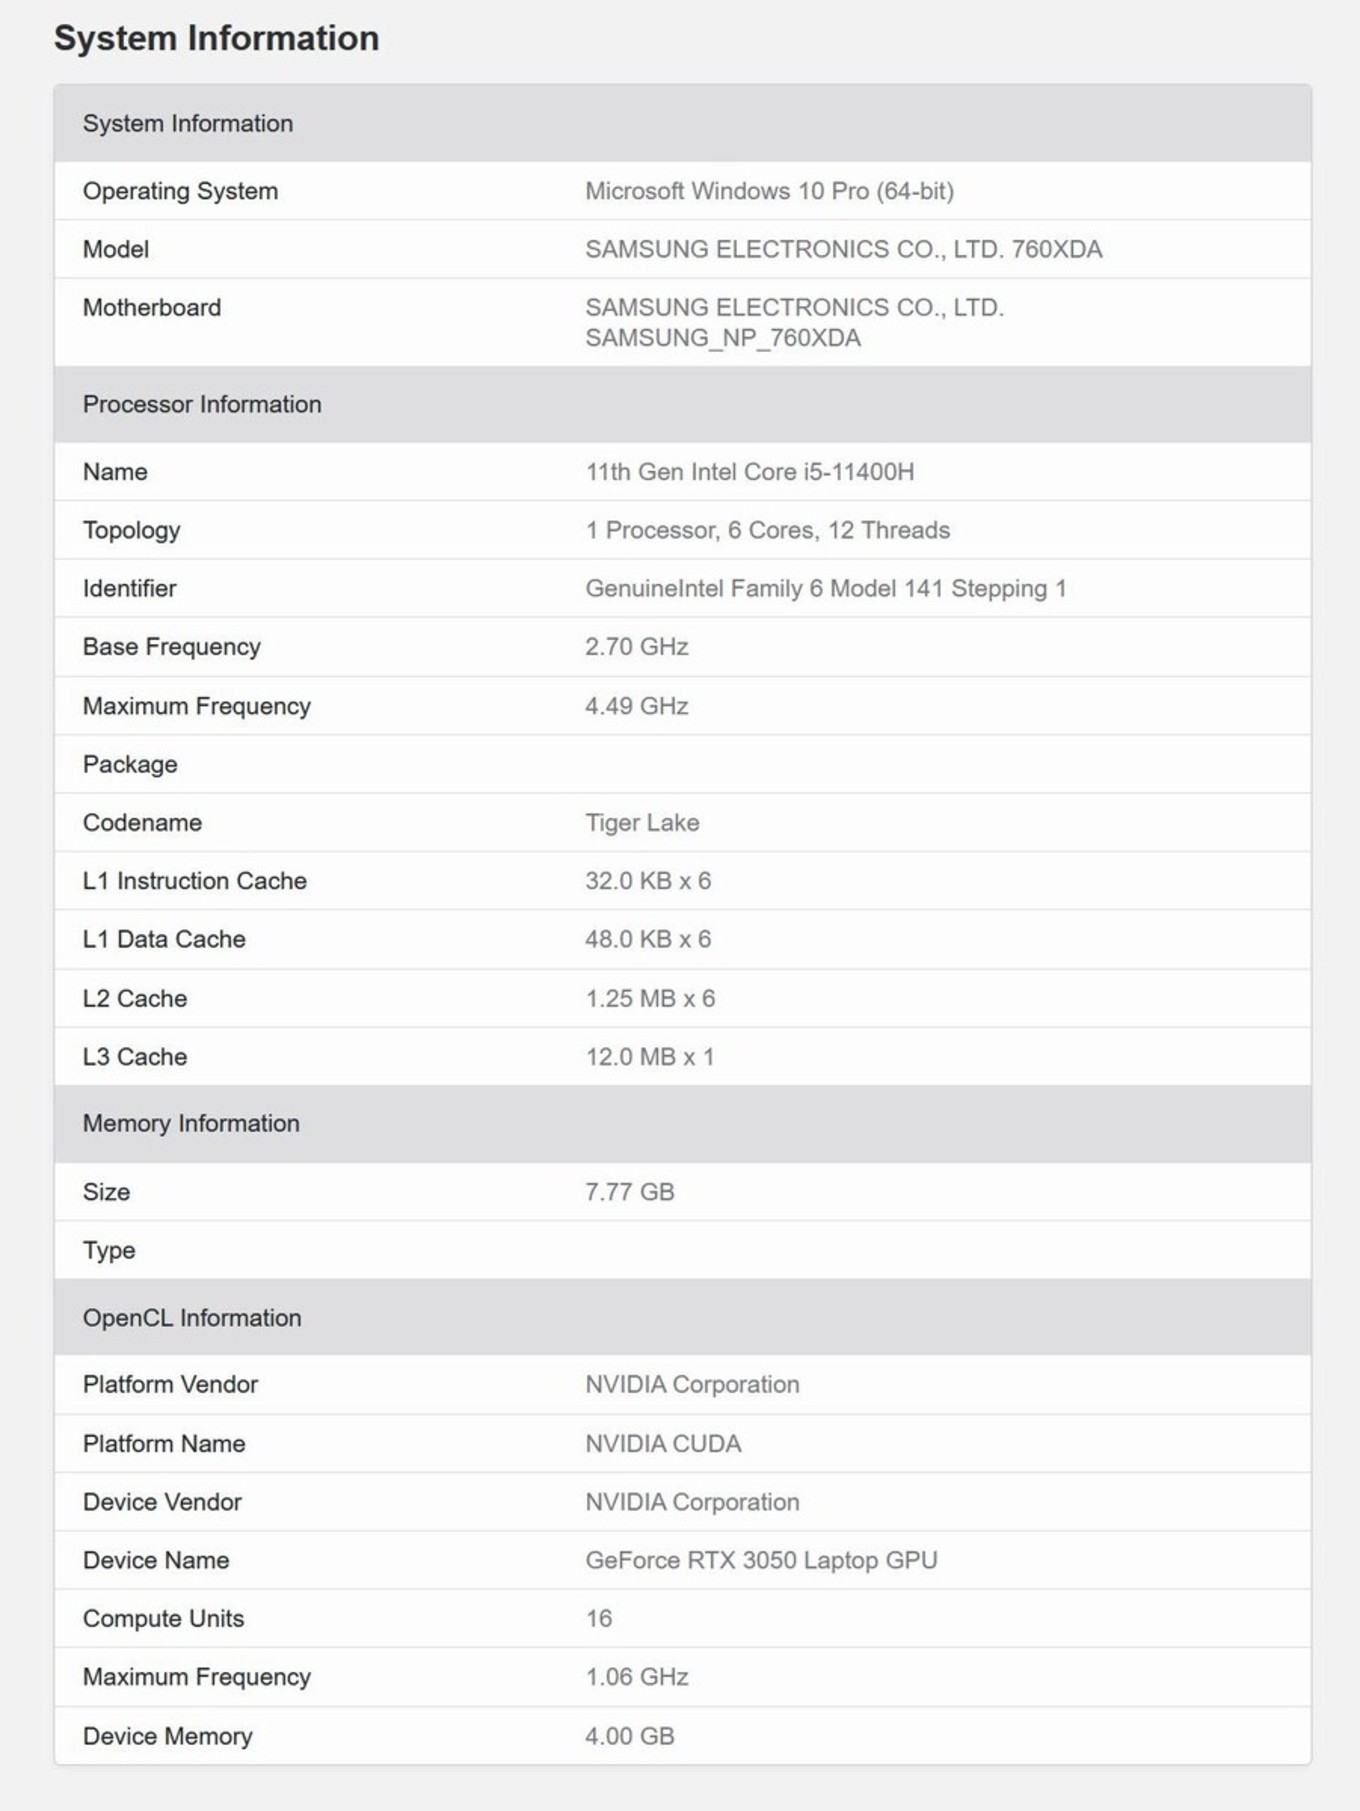Image resolution: width=1360 pixels, height=1811 pixels.
Task: Click 'NVIDIA Corporation' in Platform Vendor row
Action: 692,1385
